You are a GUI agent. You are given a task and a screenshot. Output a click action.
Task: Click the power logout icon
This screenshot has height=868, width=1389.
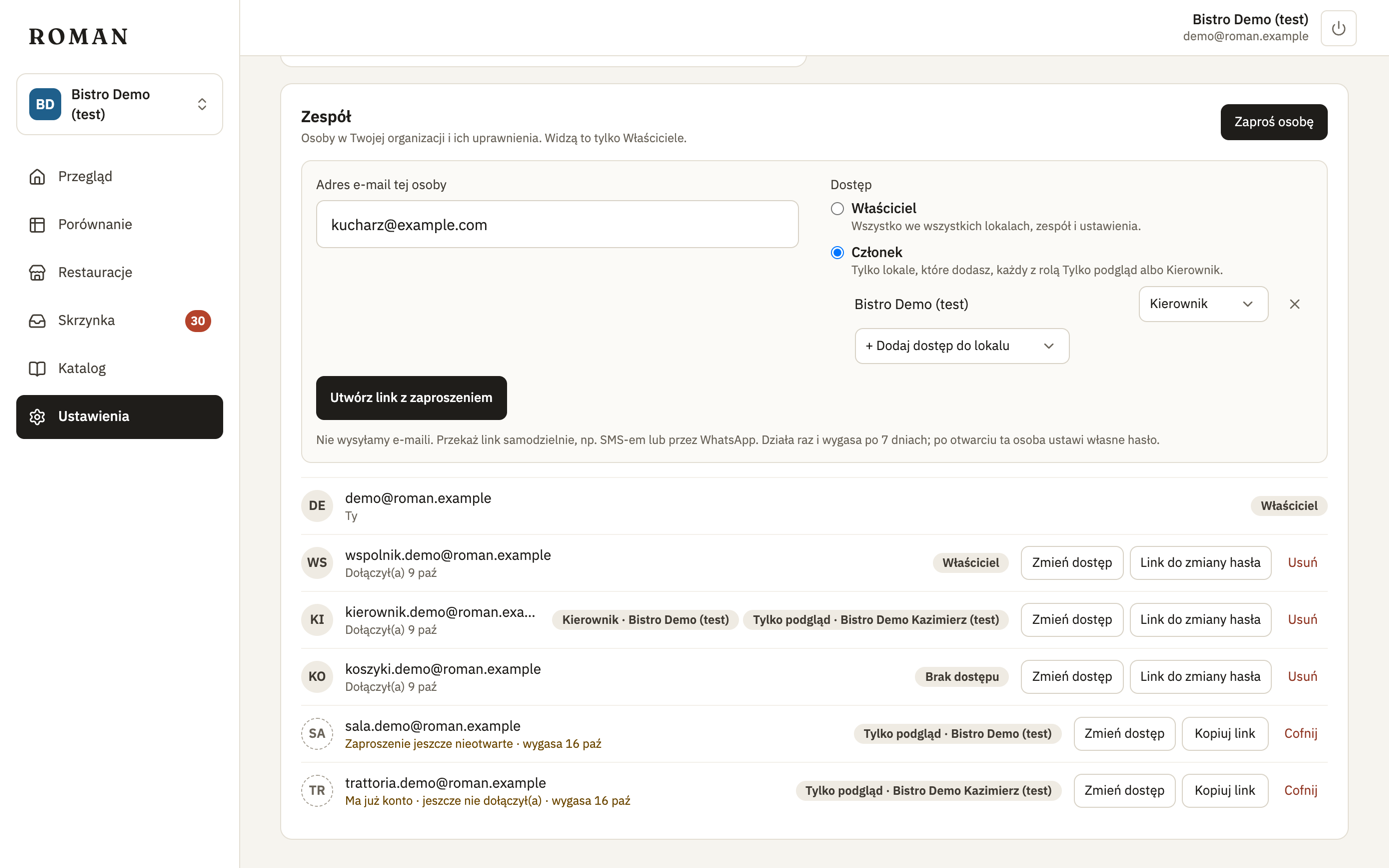tap(1338, 28)
